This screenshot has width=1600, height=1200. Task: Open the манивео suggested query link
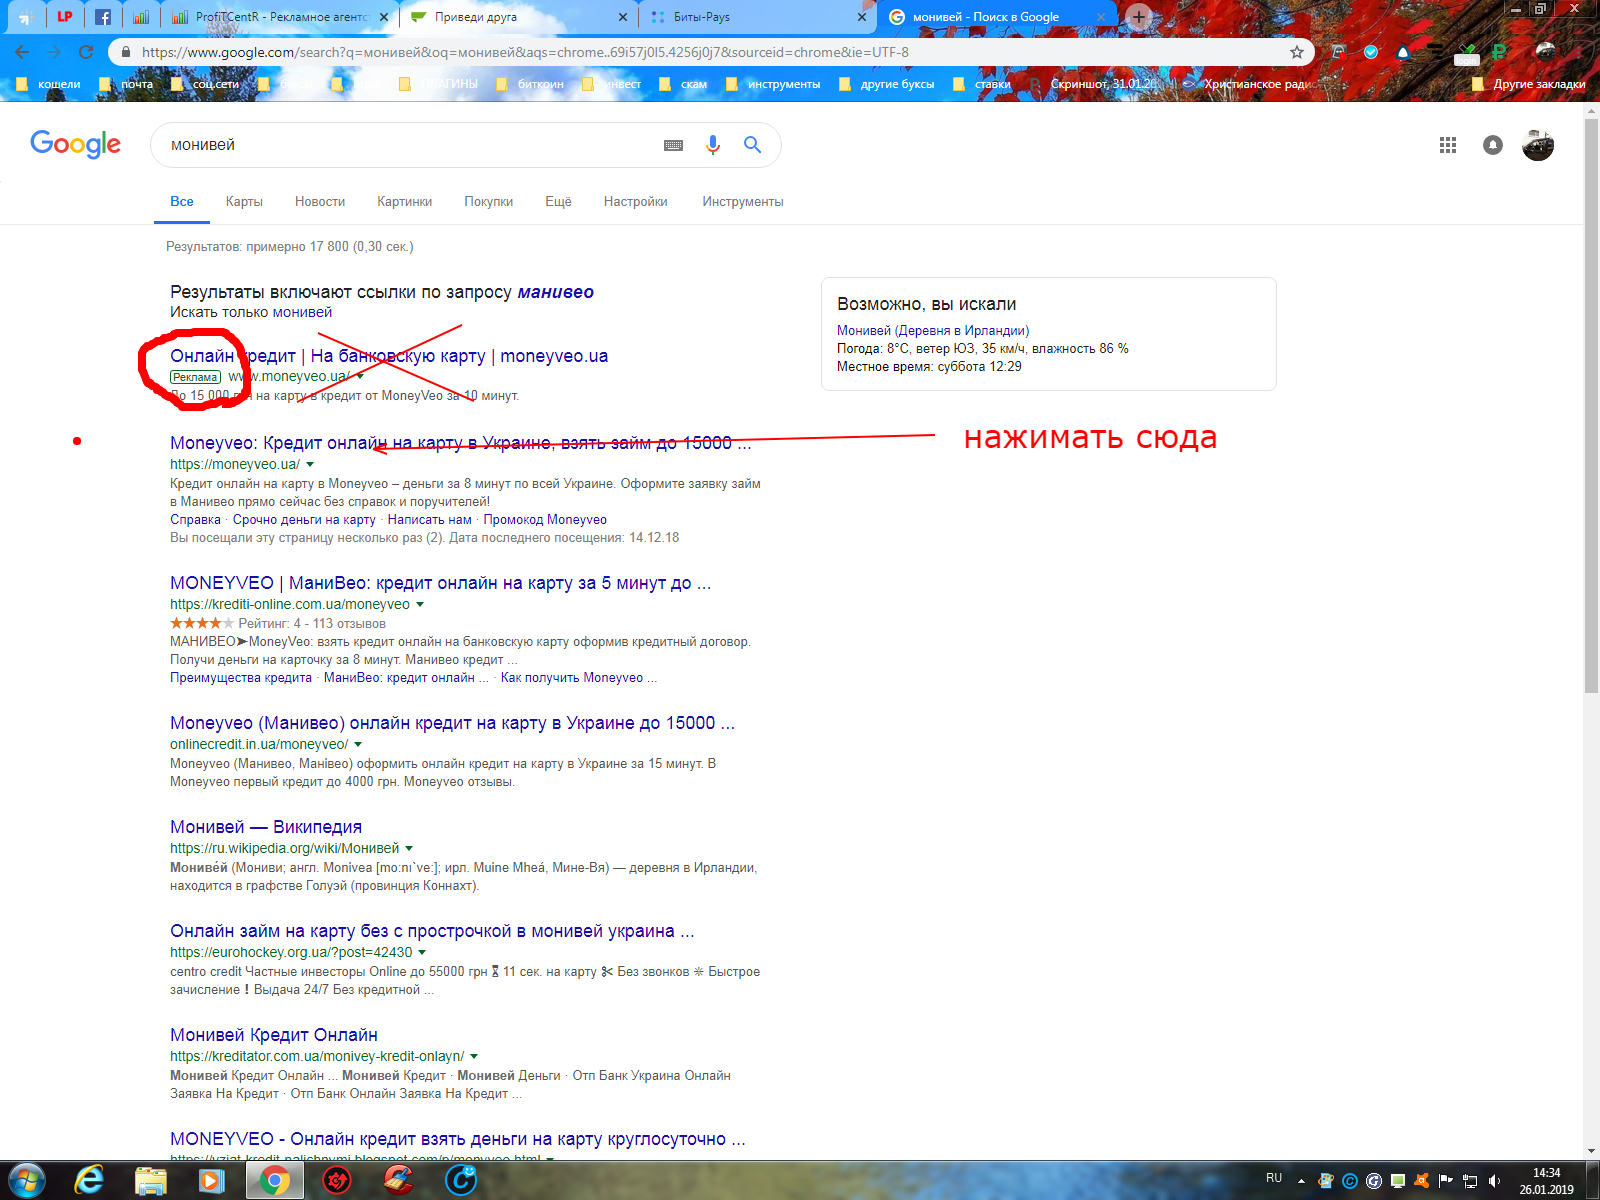point(555,292)
